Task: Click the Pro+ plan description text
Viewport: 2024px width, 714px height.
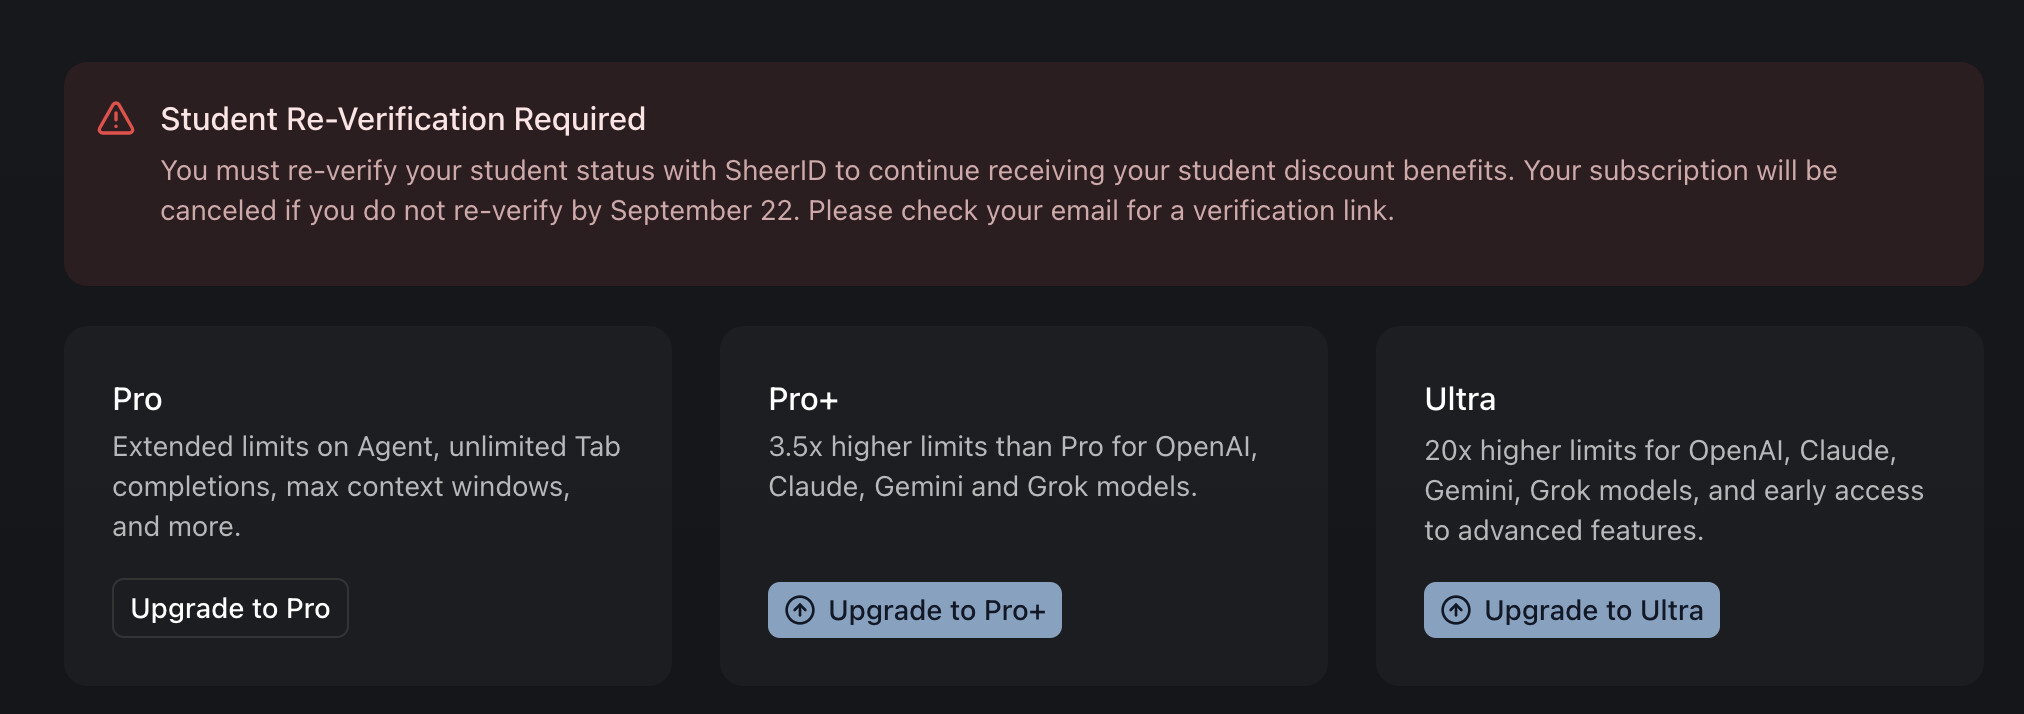Action: click(x=1012, y=467)
